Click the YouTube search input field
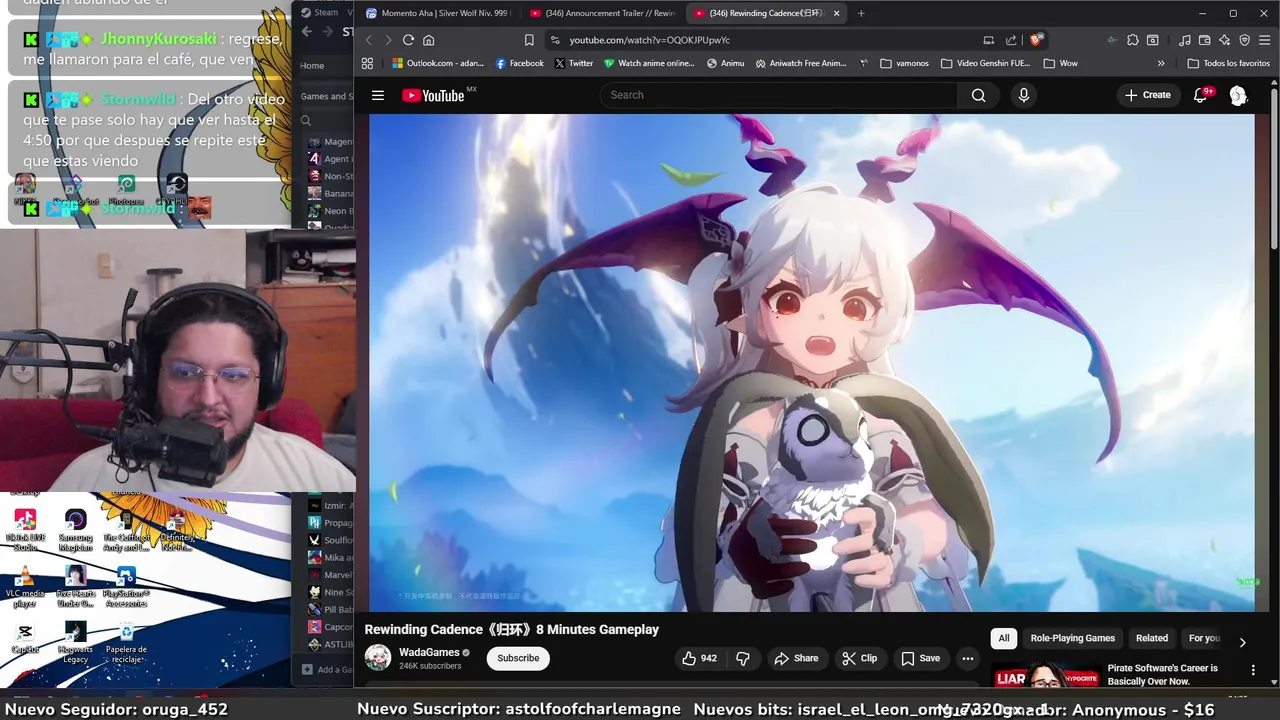 tap(778, 95)
